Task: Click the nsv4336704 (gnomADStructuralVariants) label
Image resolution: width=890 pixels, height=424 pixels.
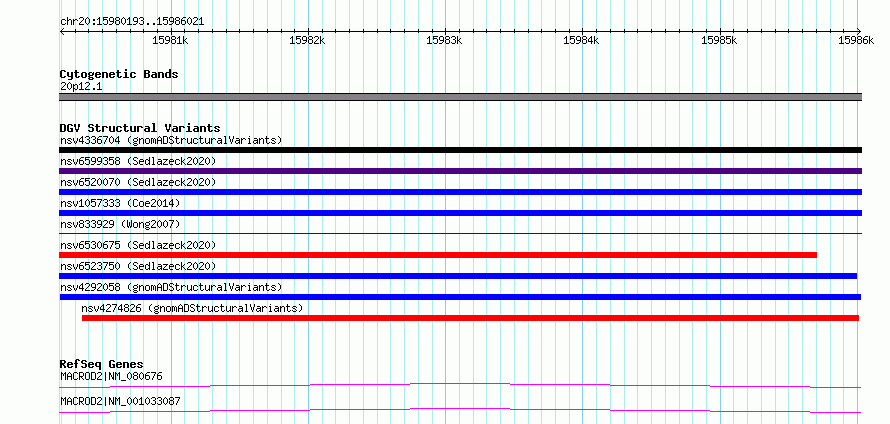Action: (x=171, y=140)
